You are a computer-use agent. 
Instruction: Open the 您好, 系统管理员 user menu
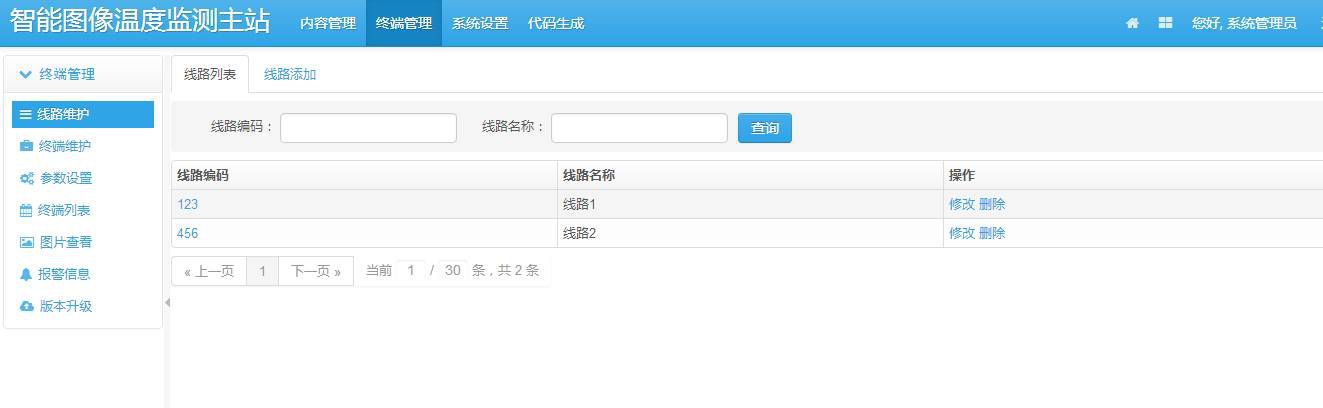pos(1243,23)
